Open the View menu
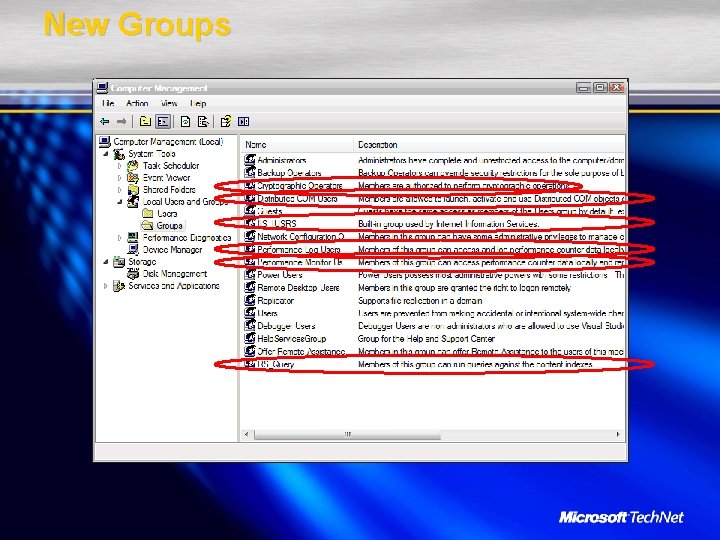This screenshot has height=540, width=720. tap(169, 103)
